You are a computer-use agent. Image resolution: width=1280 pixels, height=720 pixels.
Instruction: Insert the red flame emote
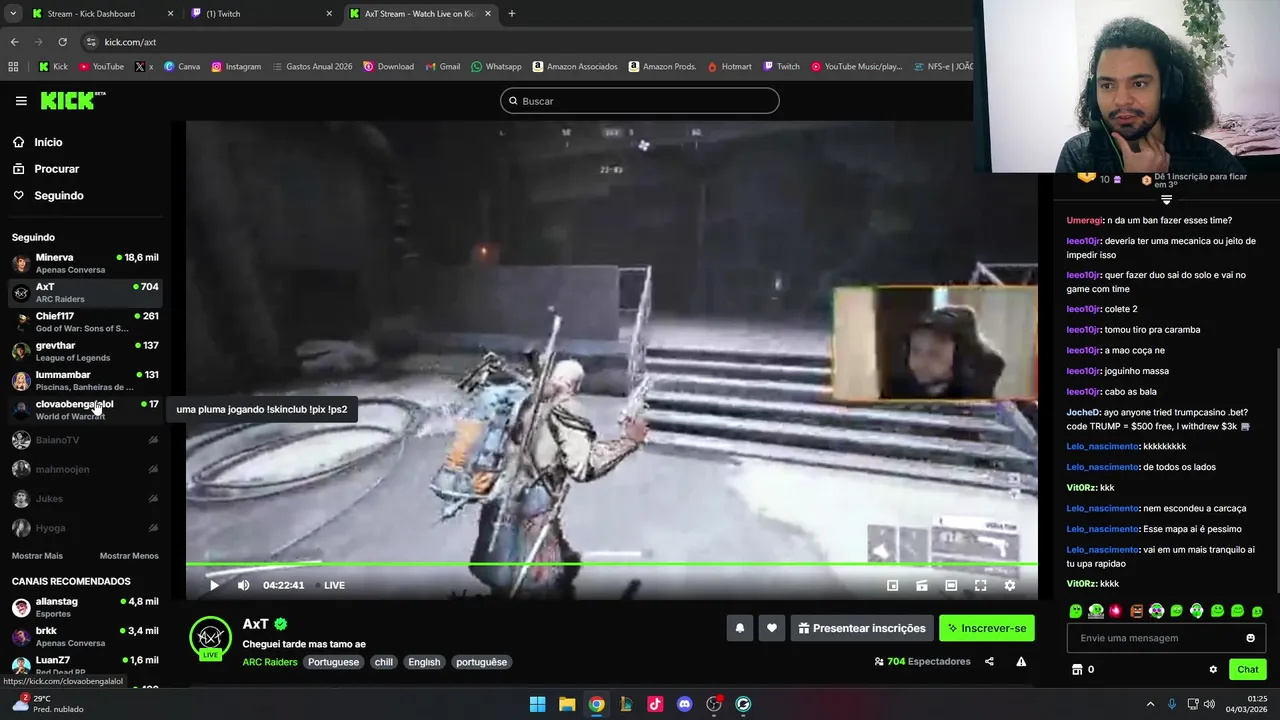1116,611
